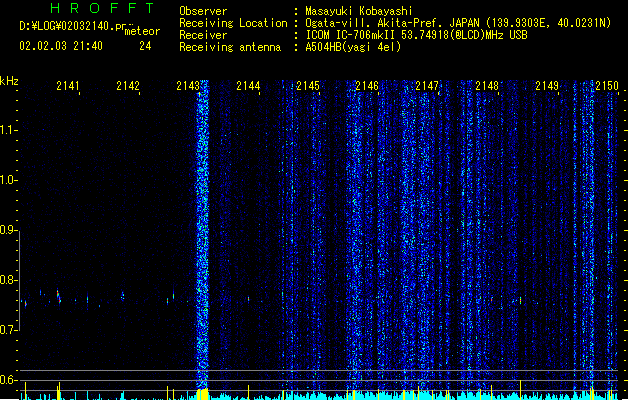The height and width of the screenshot is (400, 629).
Task: Click time axis marker 2141
Action: tap(68, 86)
